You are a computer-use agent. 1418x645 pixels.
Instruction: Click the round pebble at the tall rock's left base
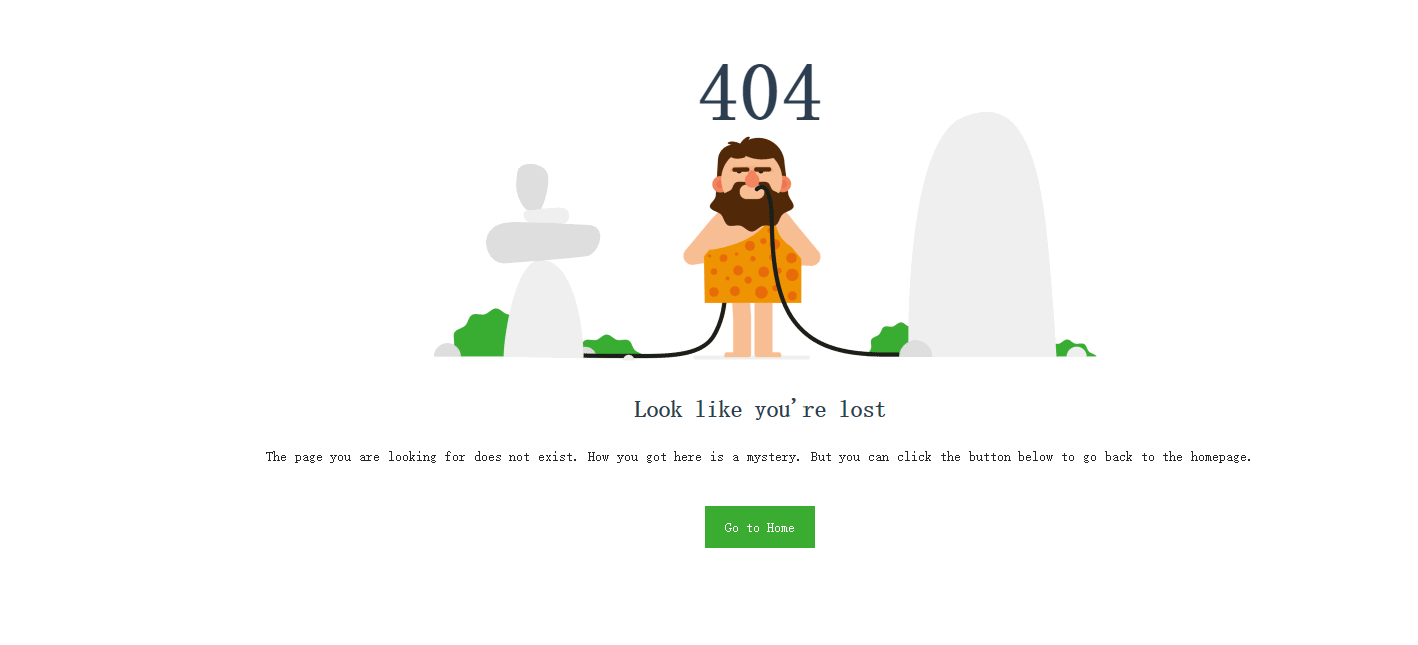click(915, 349)
